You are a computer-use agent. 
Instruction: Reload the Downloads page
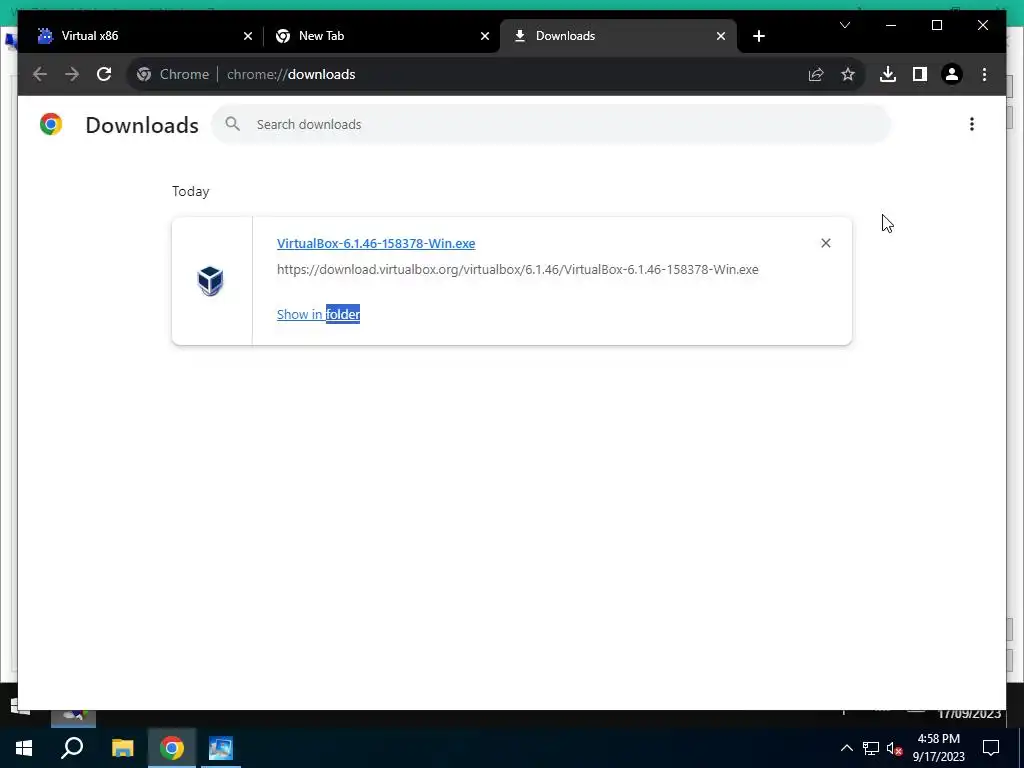tap(104, 74)
